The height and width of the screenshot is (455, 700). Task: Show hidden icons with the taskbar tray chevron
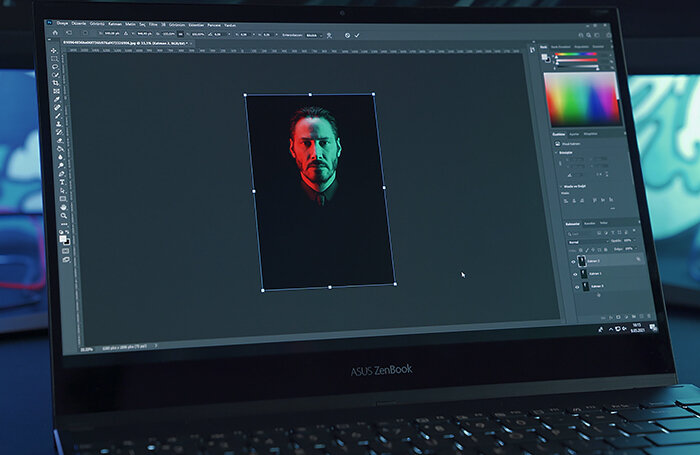pyautogui.click(x=610, y=329)
